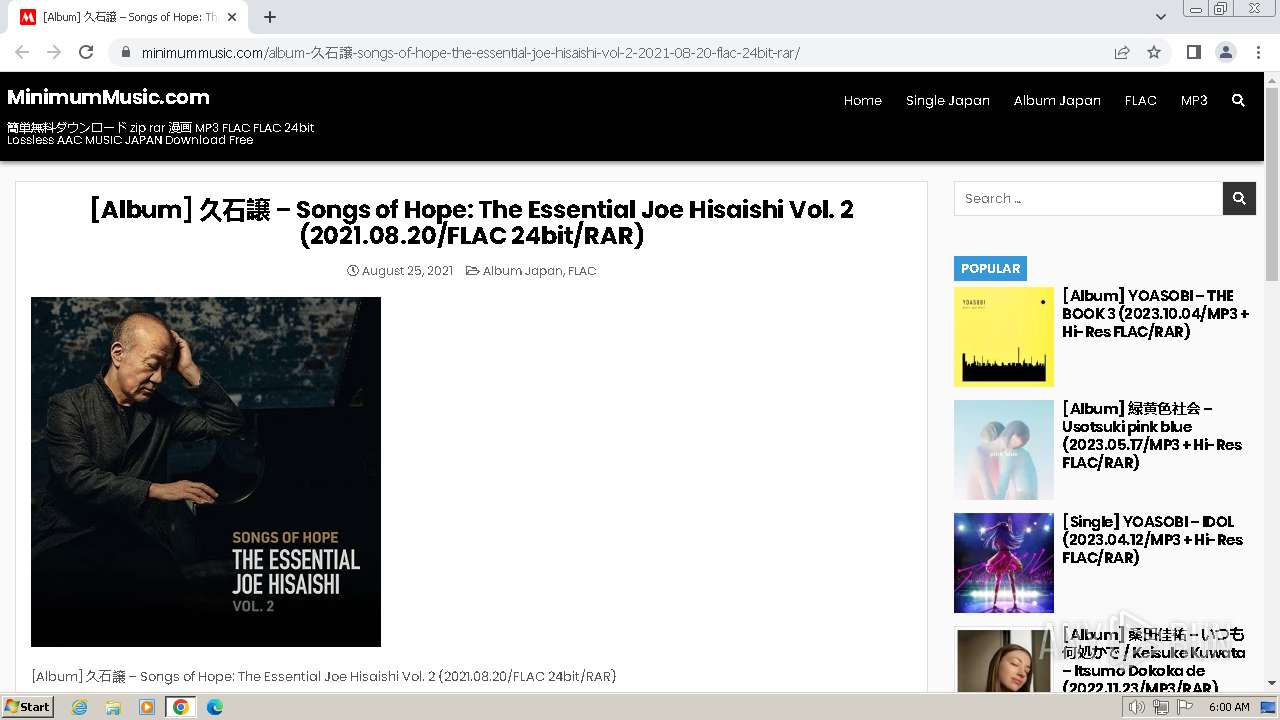Click into the sidebar Search field

[1088, 198]
